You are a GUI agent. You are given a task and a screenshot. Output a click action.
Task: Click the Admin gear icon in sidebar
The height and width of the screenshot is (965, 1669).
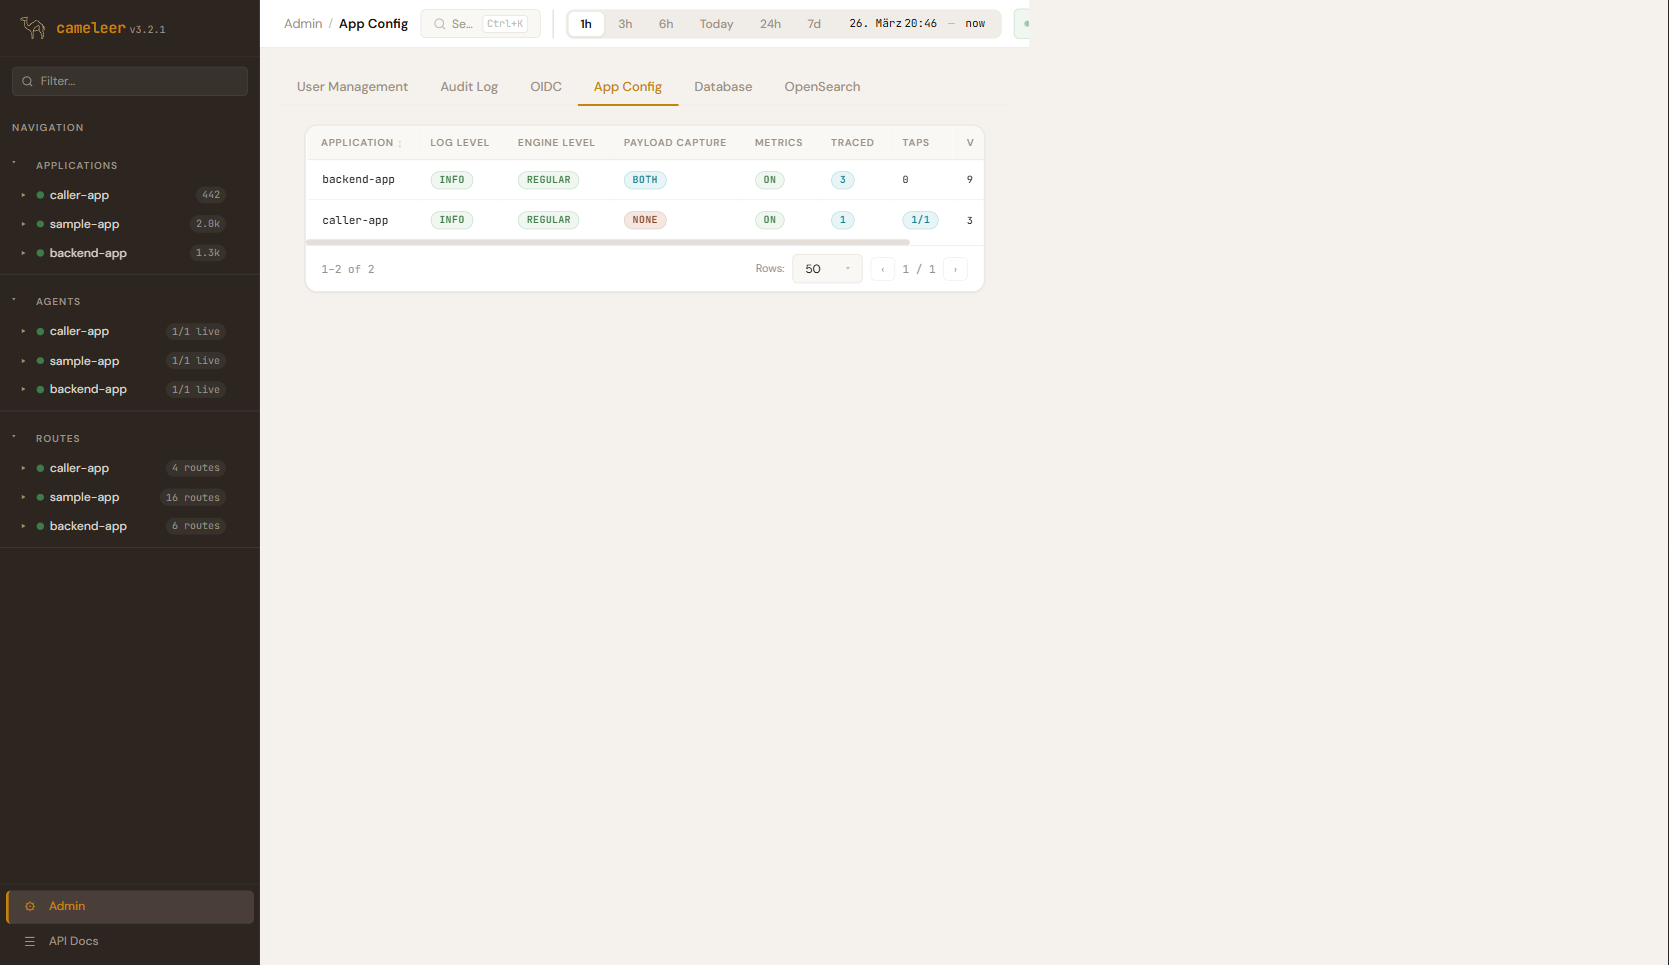(x=30, y=907)
